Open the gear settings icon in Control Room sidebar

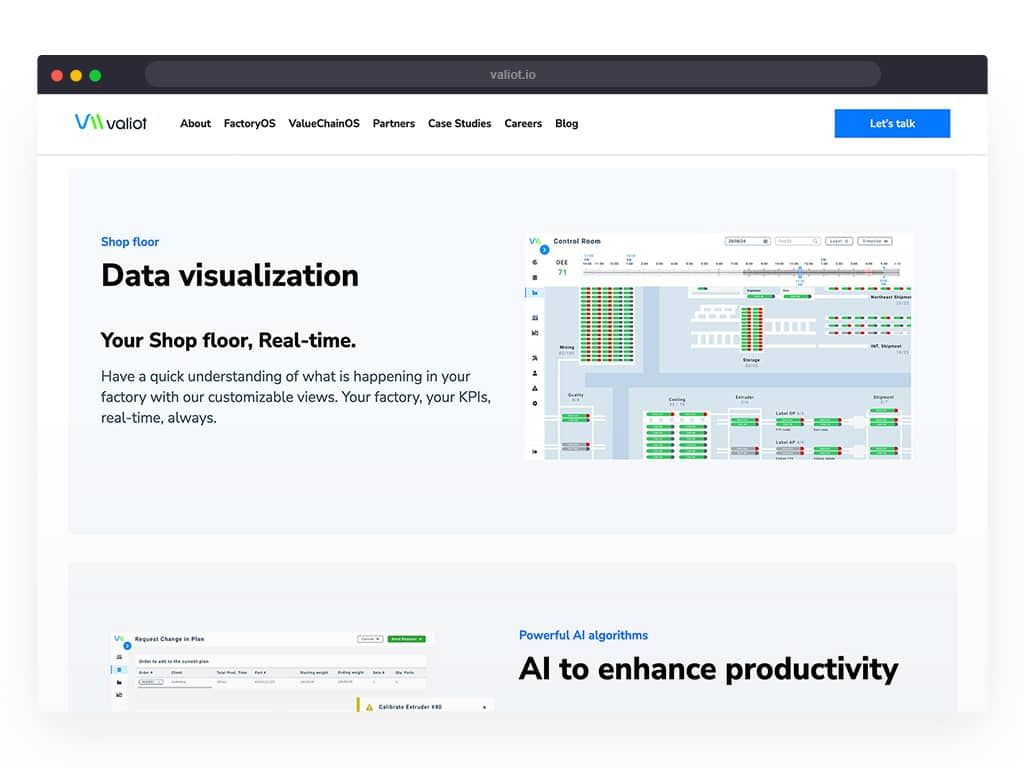(x=535, y=404)
